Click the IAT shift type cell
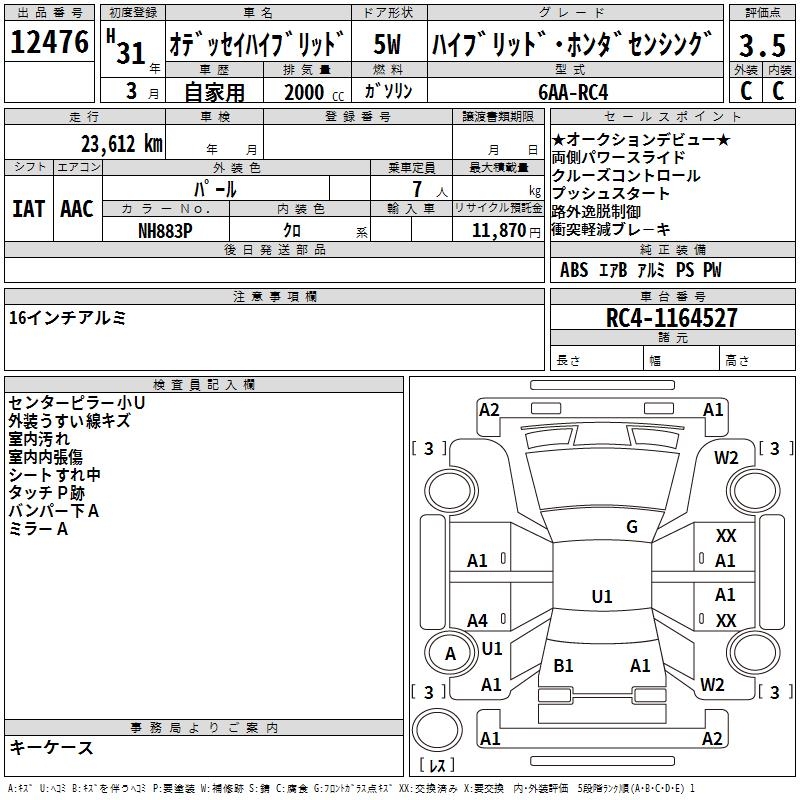Viewport: 800px width, 800px height. [x=29, y=208]
